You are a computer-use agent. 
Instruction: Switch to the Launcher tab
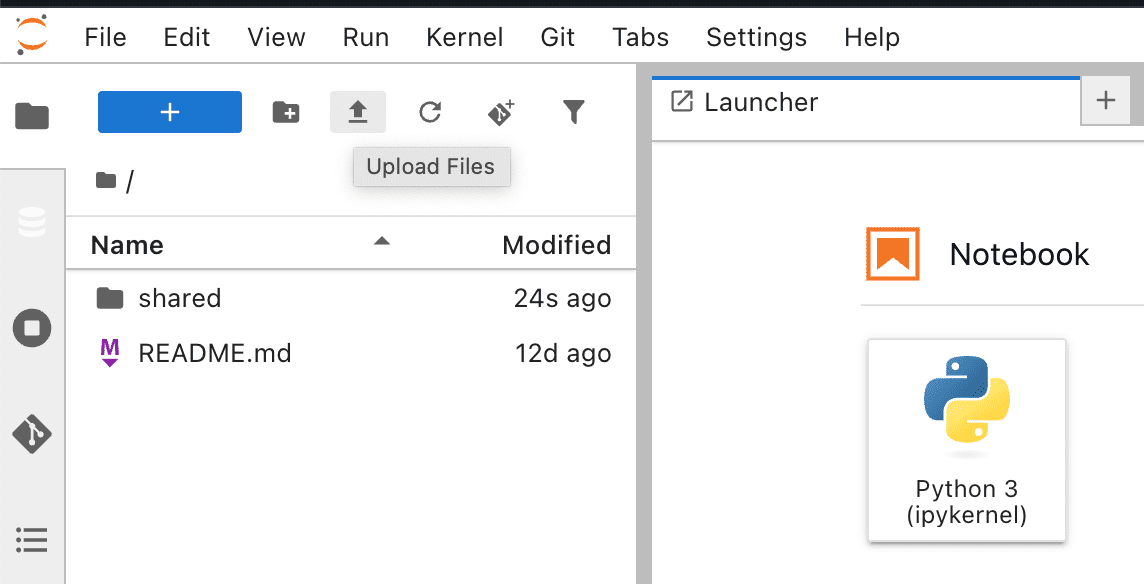click(x=760, y=102)
